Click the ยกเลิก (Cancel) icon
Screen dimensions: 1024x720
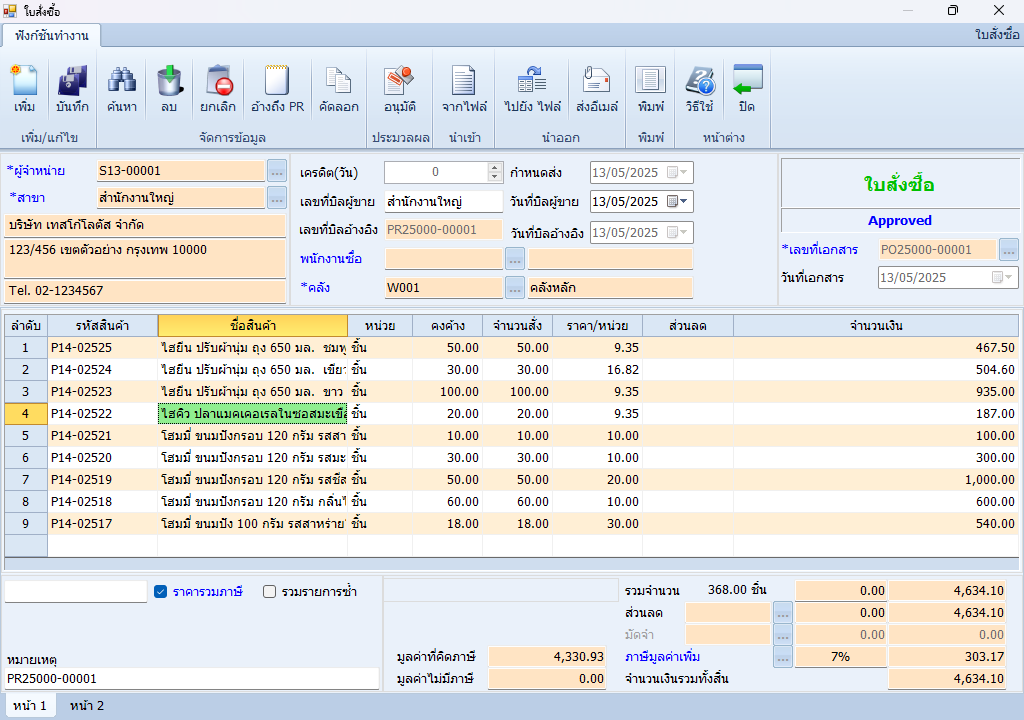[218, 82]
